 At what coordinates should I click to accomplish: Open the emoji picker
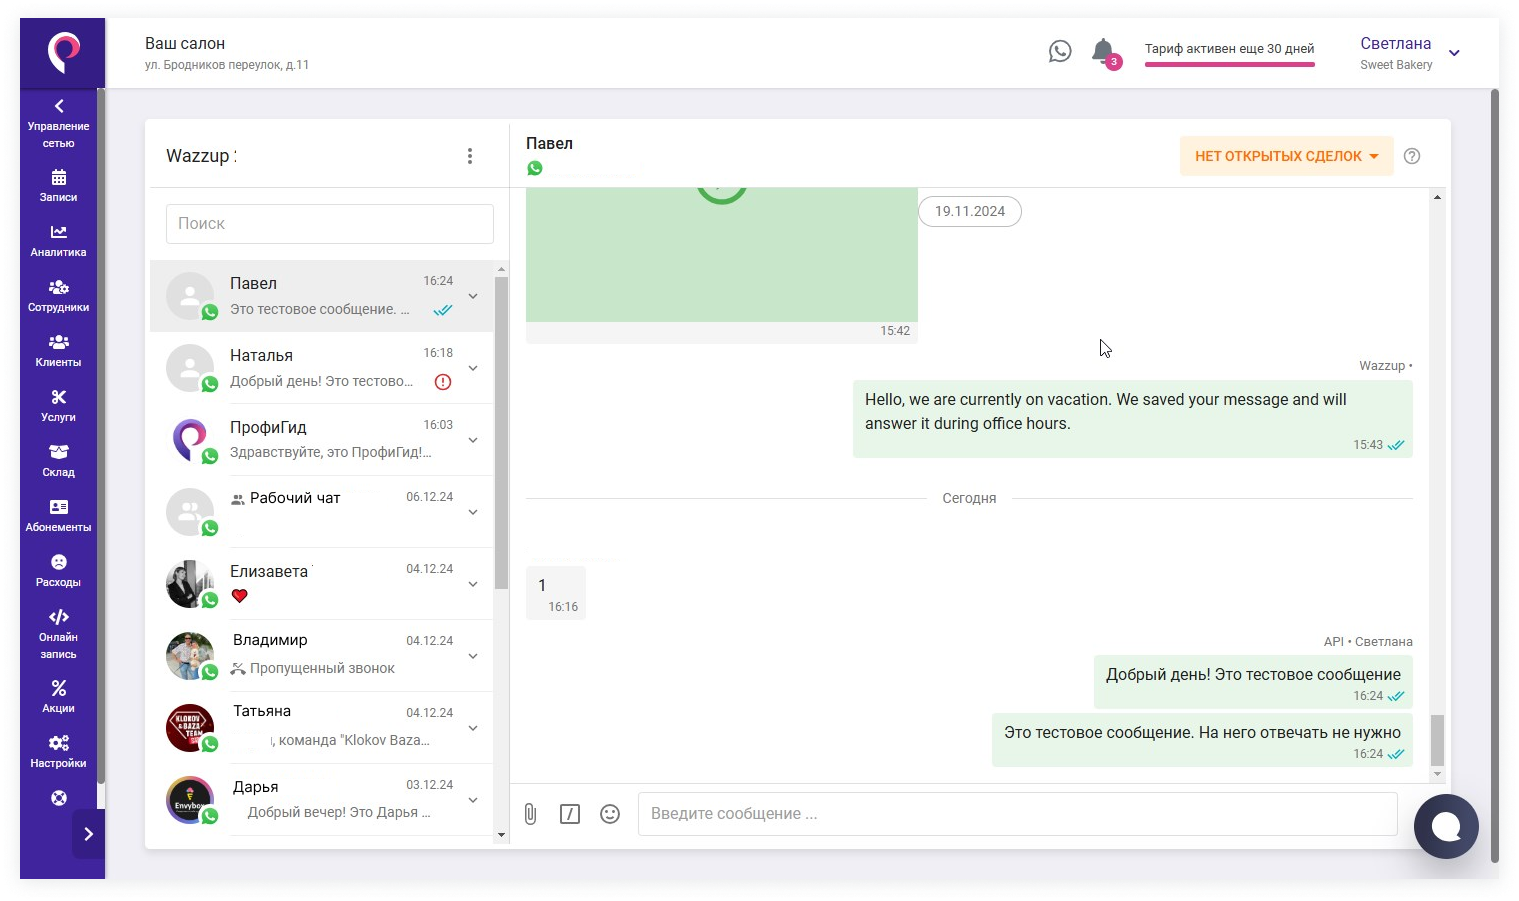pos(610,814)
